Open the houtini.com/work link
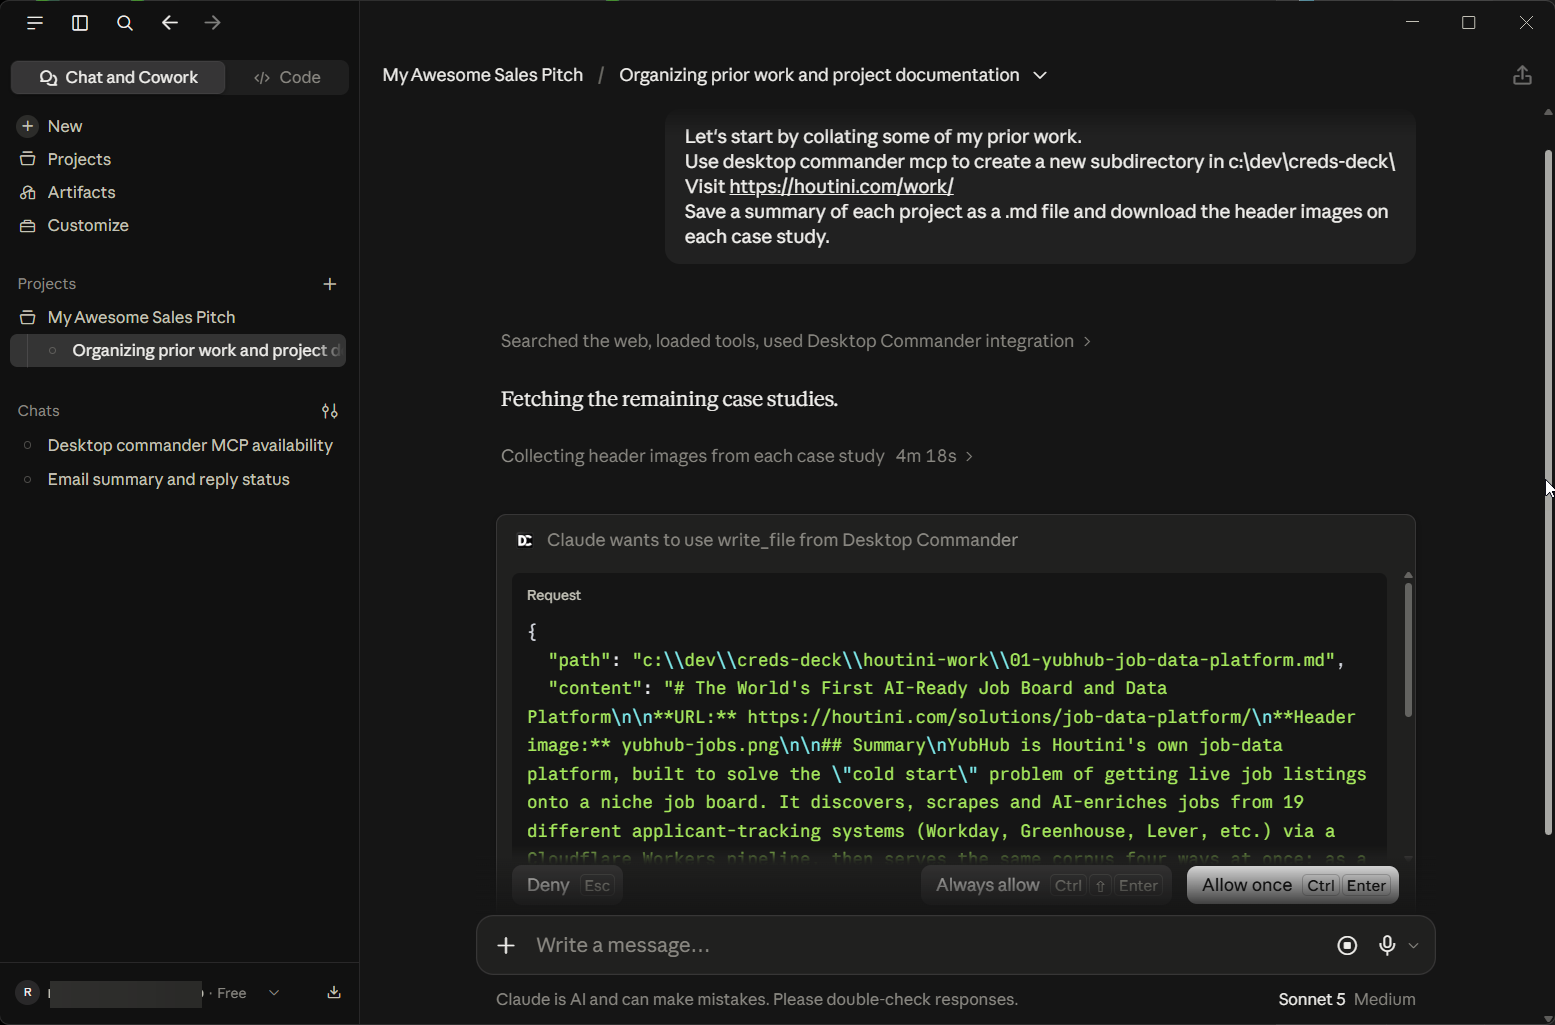The image size is (1555, 1025). click(x=841, y=186)
